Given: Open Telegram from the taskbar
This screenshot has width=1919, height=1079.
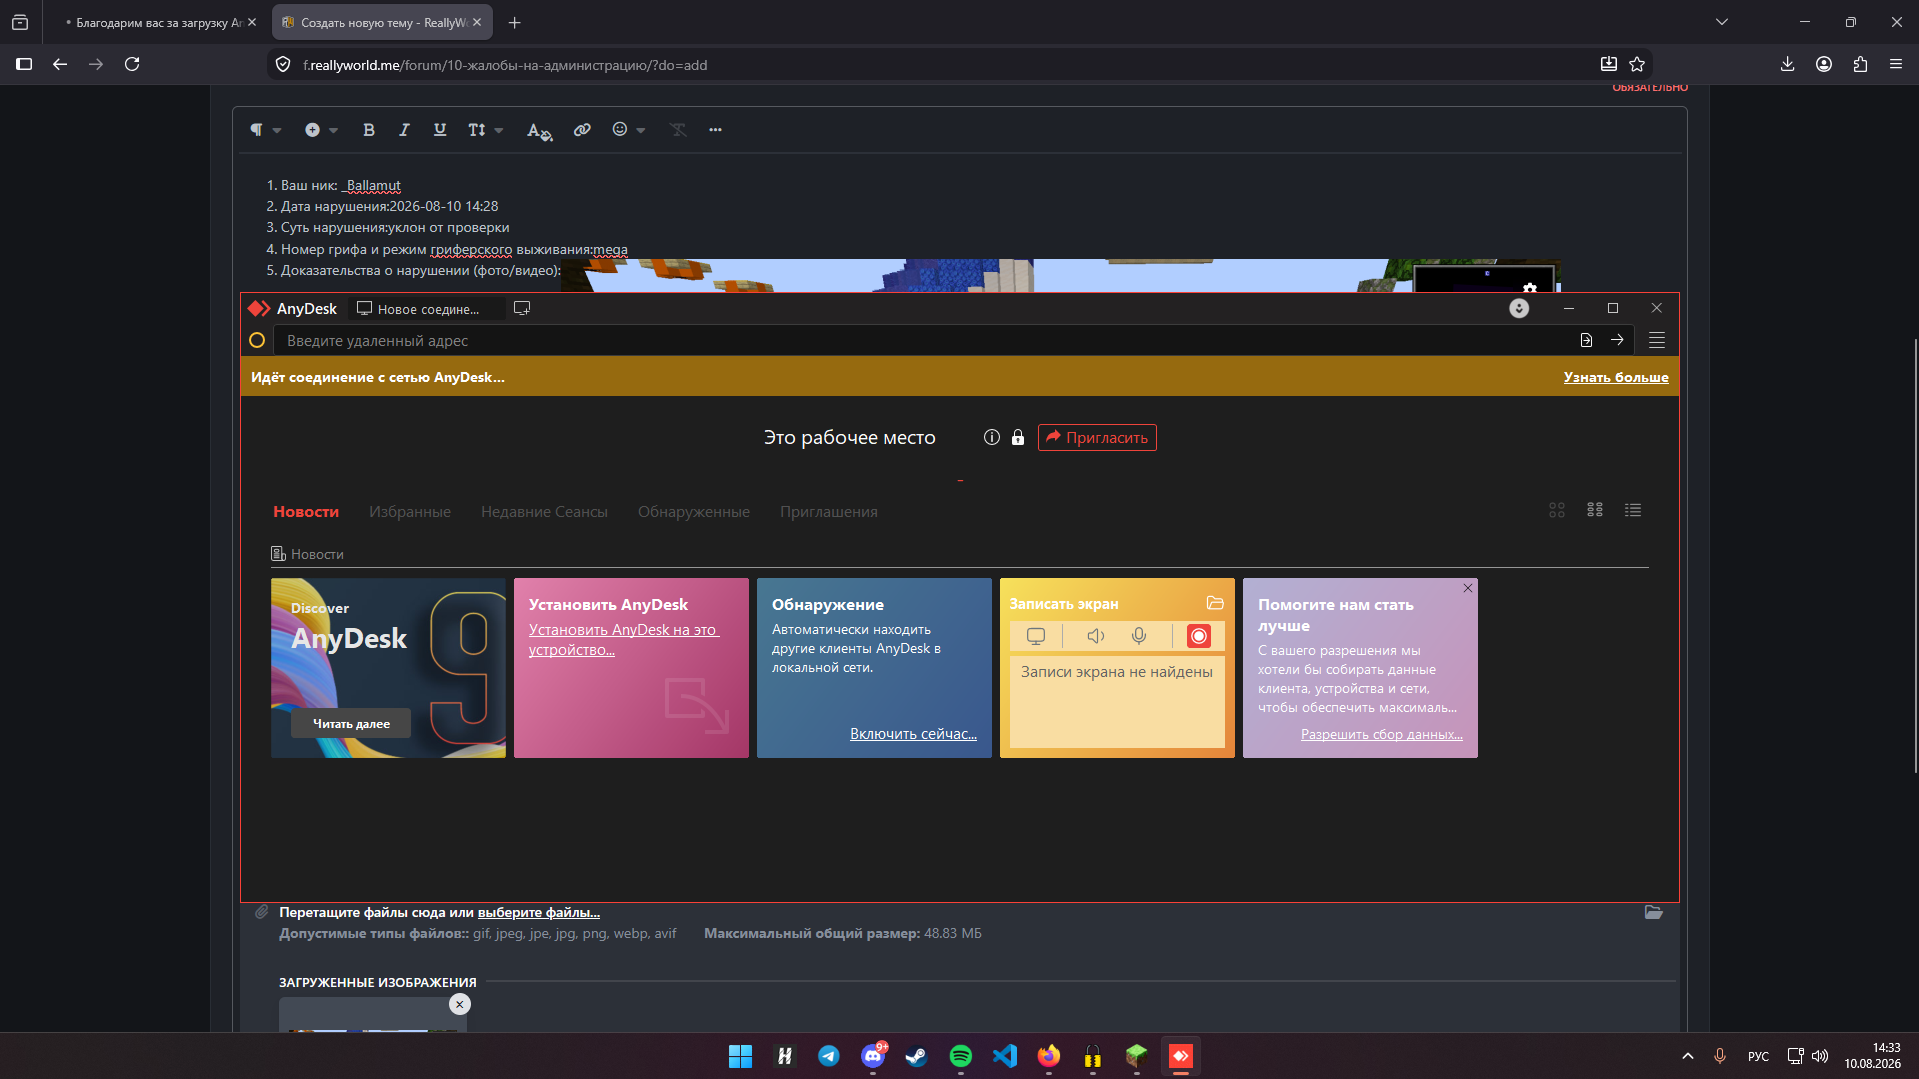Looking at the screenshot, I should [x=829, y=1056].
